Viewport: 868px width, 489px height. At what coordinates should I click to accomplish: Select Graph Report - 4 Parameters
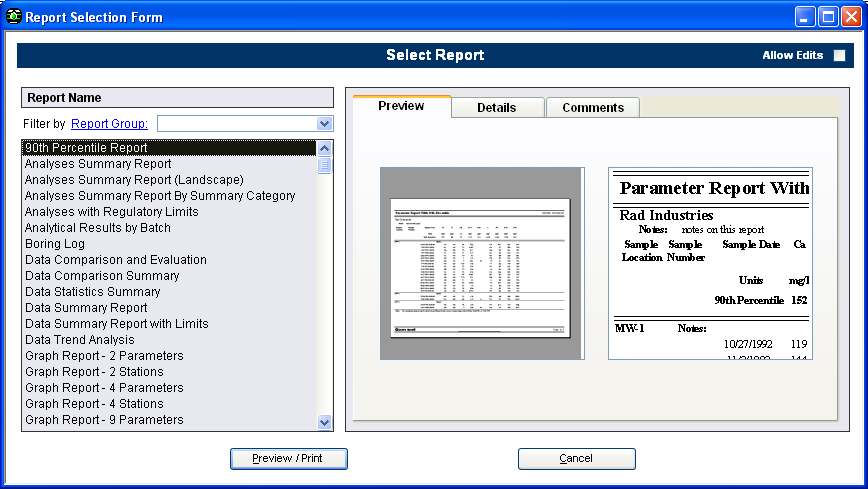click(x=169, y=388)
